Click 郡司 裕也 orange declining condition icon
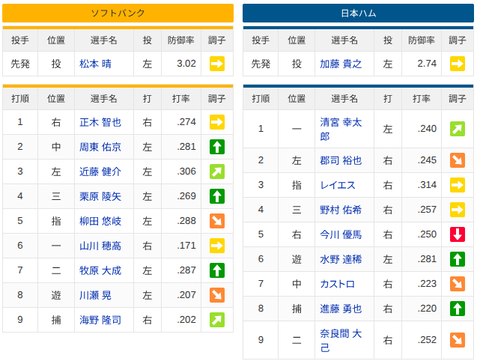480x364 pixels. coord(457,160)
